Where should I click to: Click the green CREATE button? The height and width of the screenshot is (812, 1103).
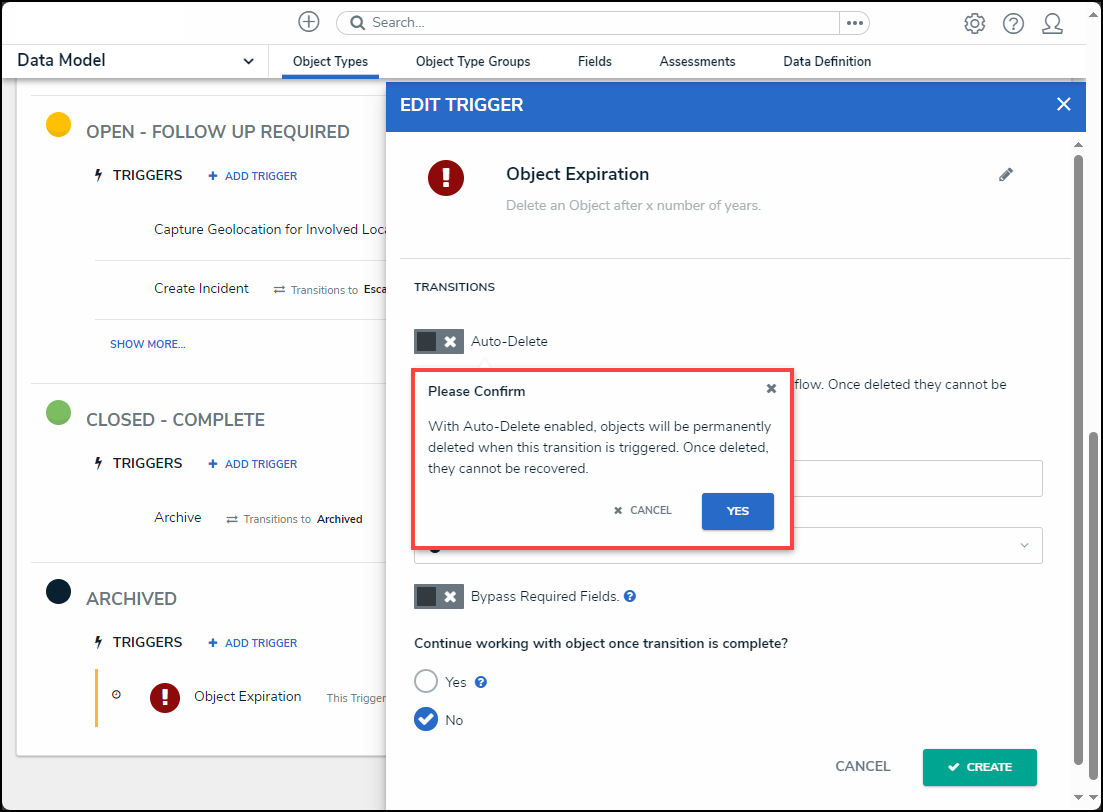(x=979, y=767)
